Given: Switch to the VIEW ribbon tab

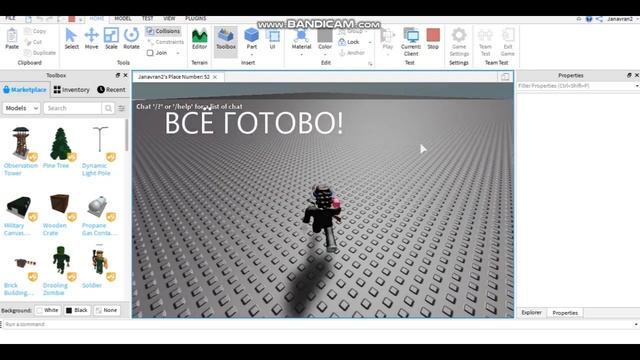Looking at the screenshot, I should point(169,18).
